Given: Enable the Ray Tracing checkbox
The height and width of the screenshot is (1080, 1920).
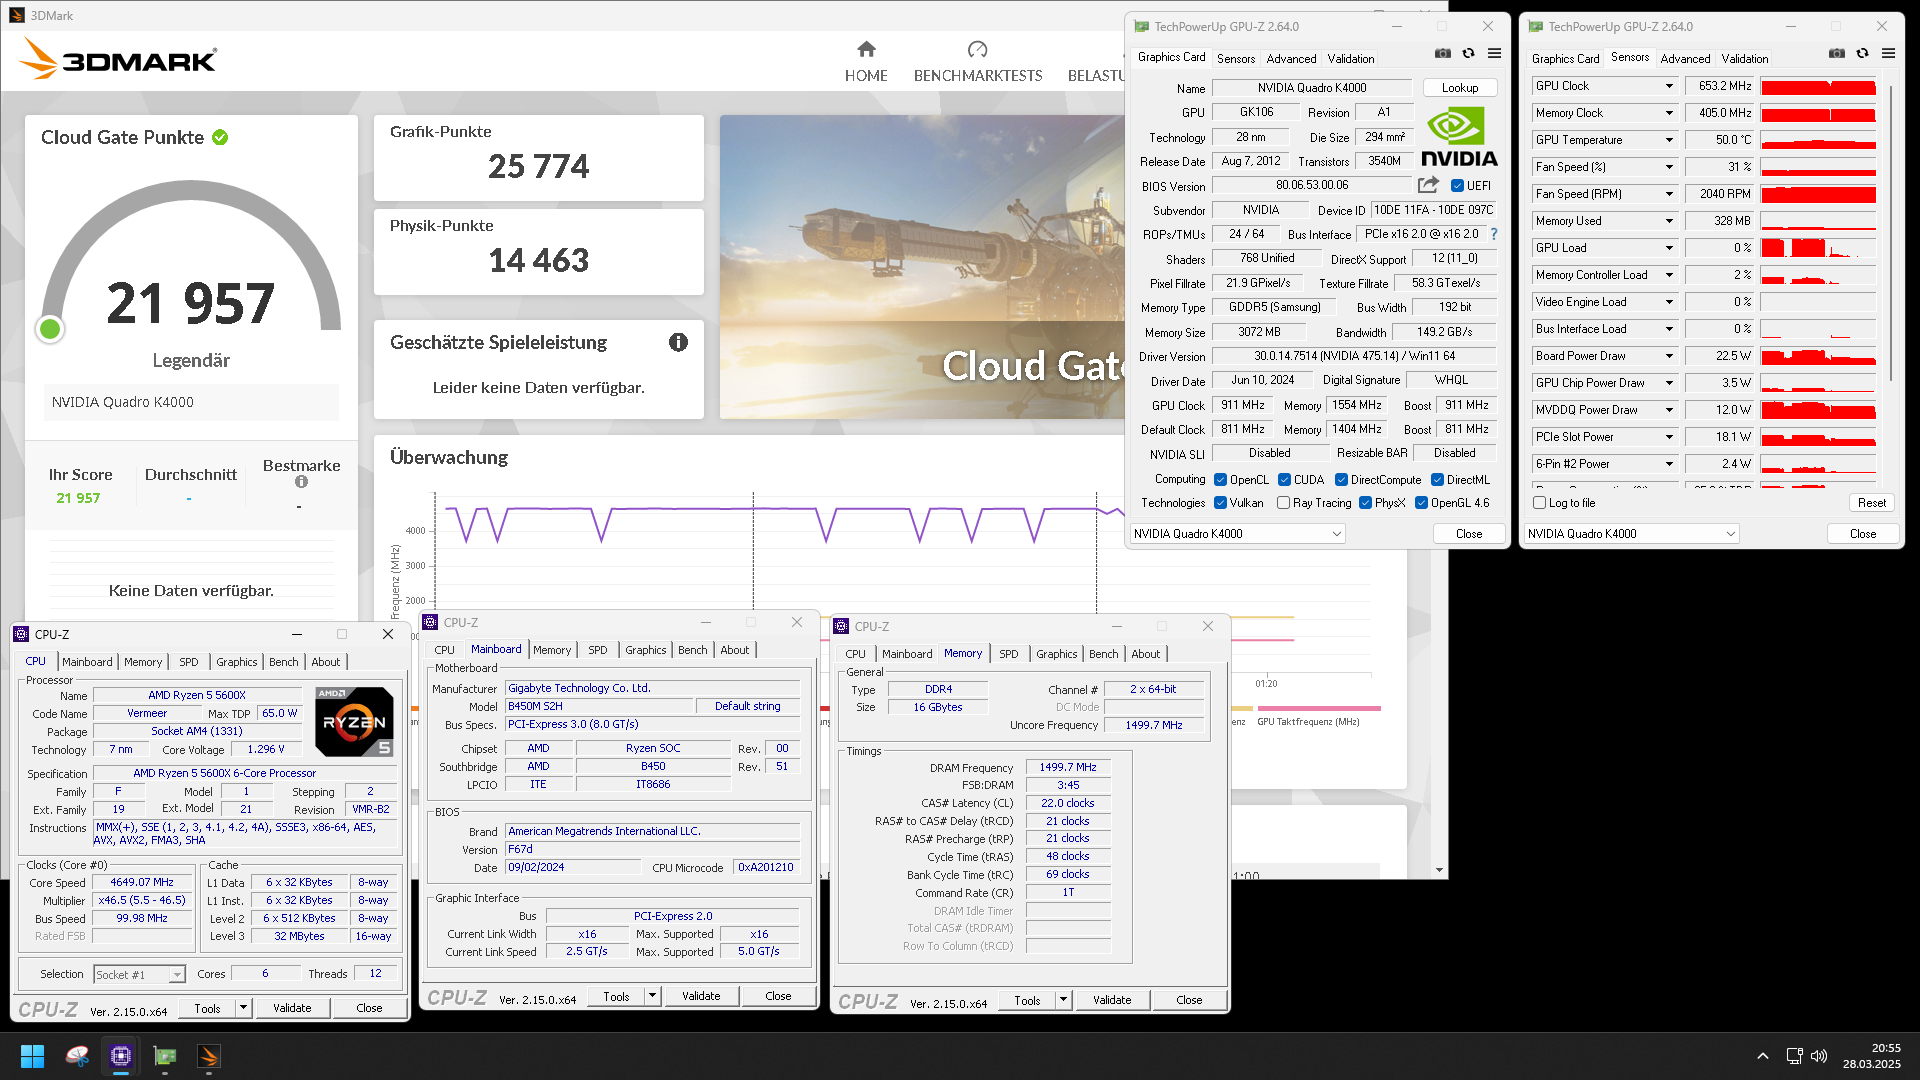Looking at the screenshot, I should pyautogui.click(x=1283, y=503).
